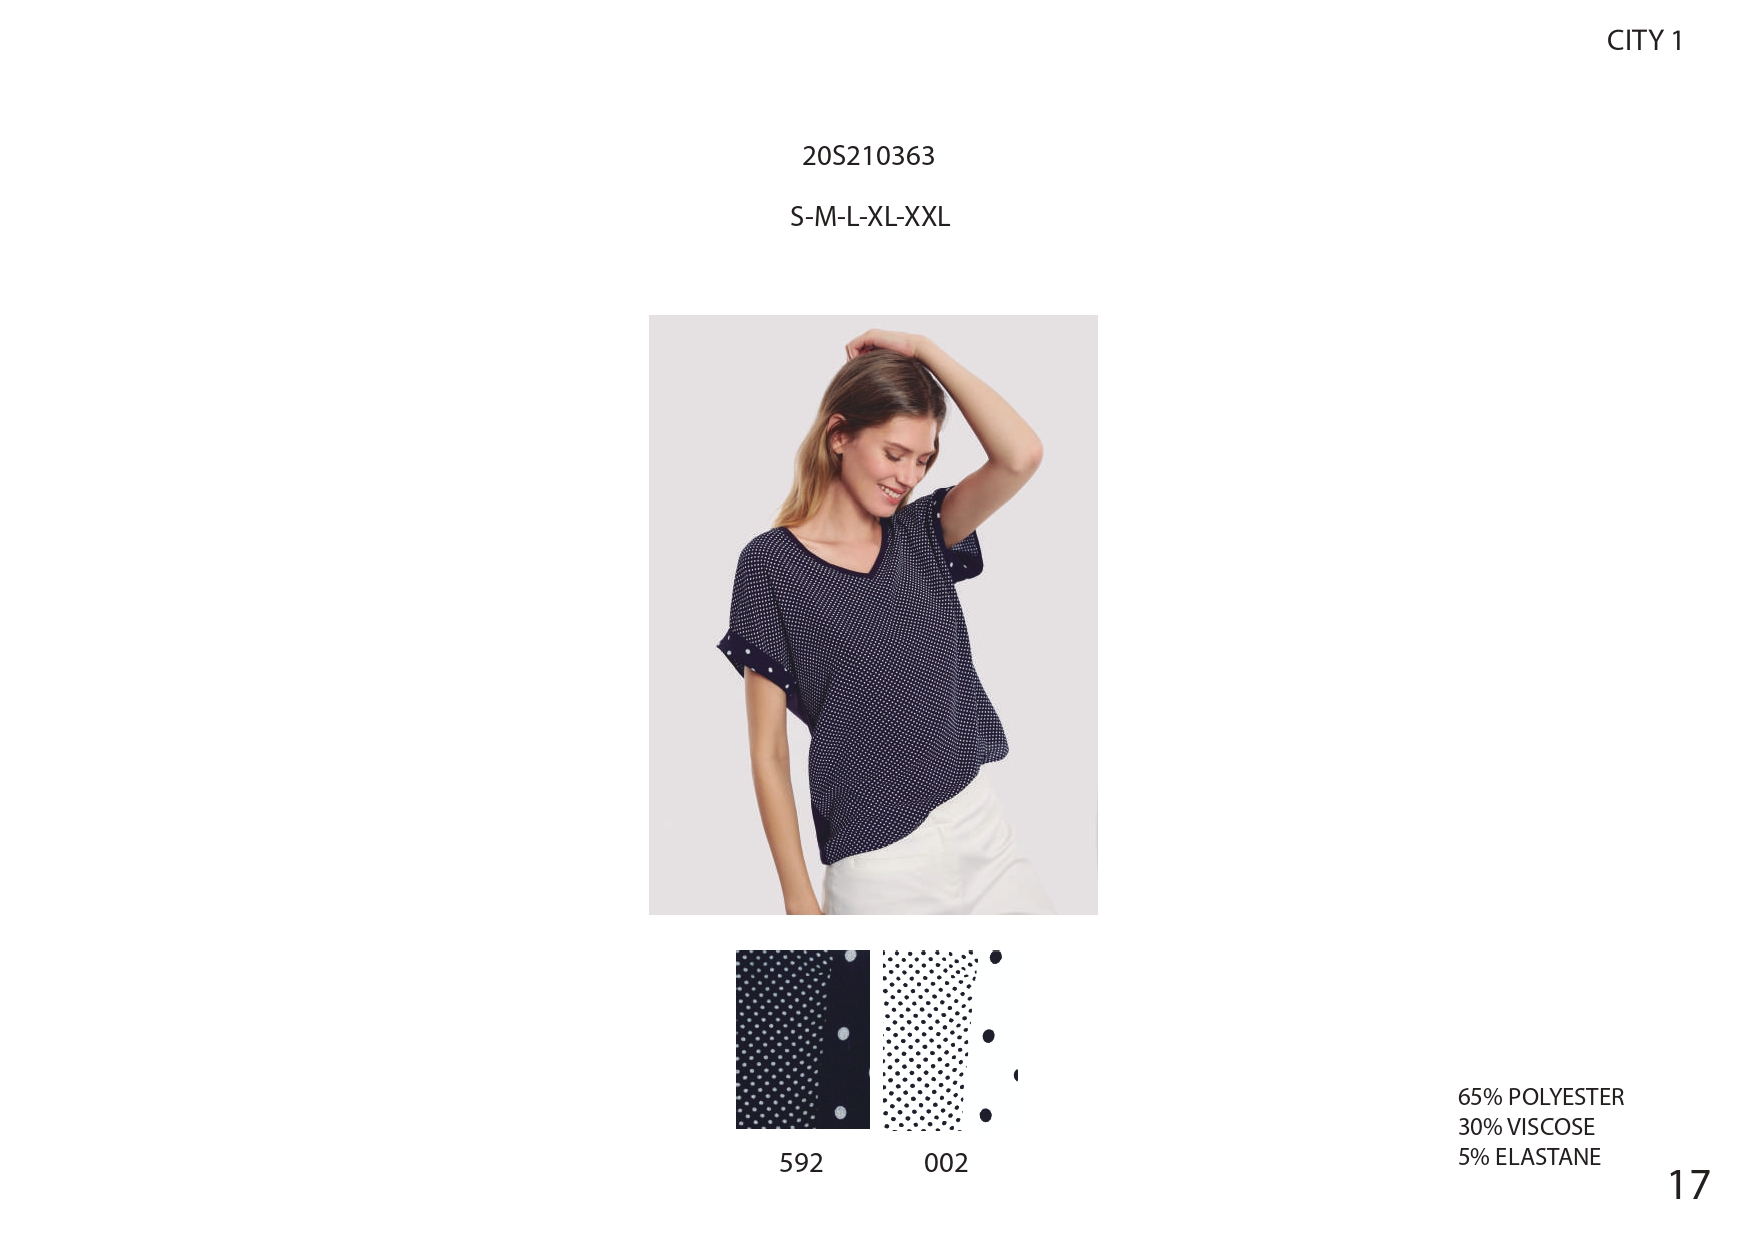
Task: Click product code 20S210363
Action: click(868, 156)
